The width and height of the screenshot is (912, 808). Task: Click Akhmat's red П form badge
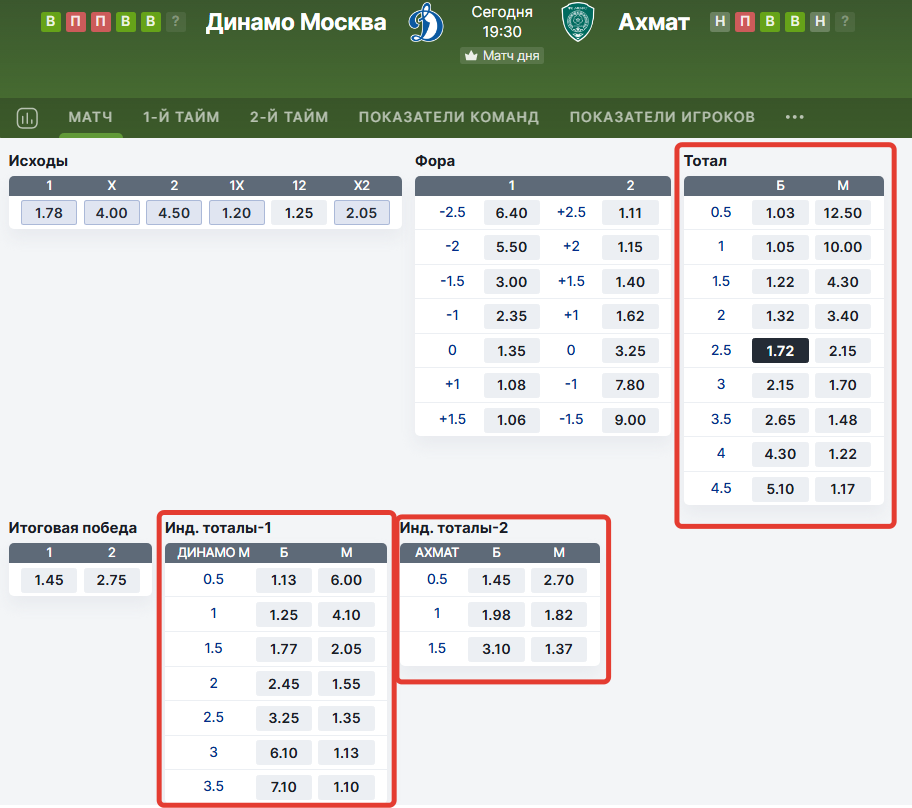click(x=745, y=22)
